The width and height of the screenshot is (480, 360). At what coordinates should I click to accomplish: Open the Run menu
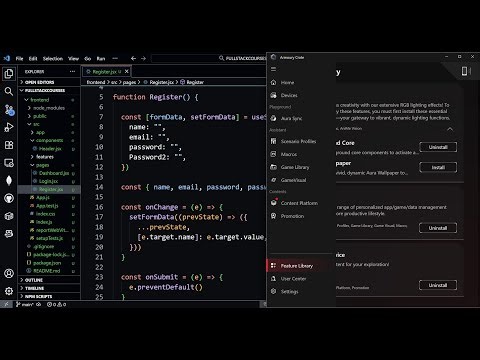pyautogui.click(x=101, y=59)
